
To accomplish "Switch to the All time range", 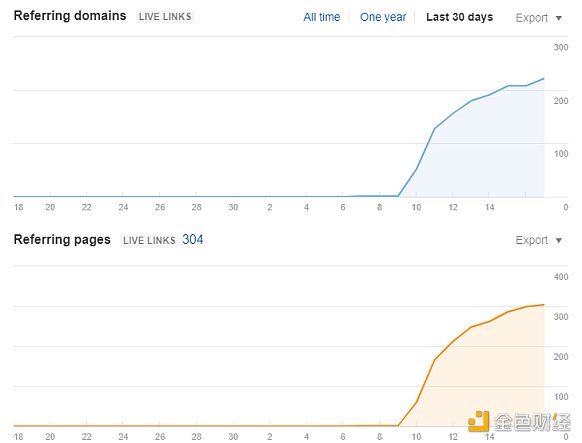I will (x=321, y=17).
